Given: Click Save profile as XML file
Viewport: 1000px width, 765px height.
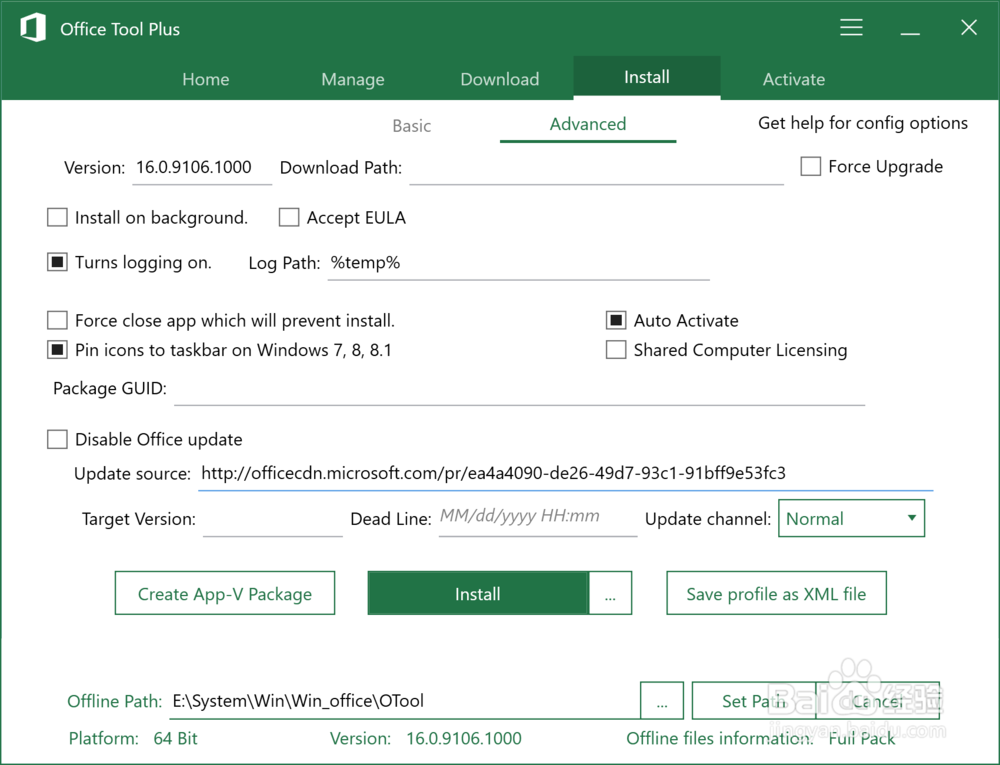Looking at the screenshot, I should (x=776, y=594).
